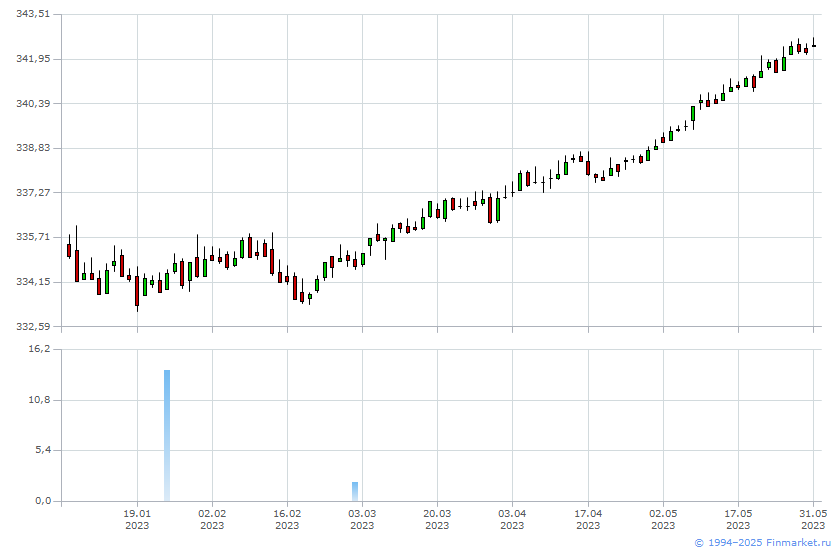Click the 17.05 2023 date label
The width and height of the screenshot is (840, 550).
[738, 519]
